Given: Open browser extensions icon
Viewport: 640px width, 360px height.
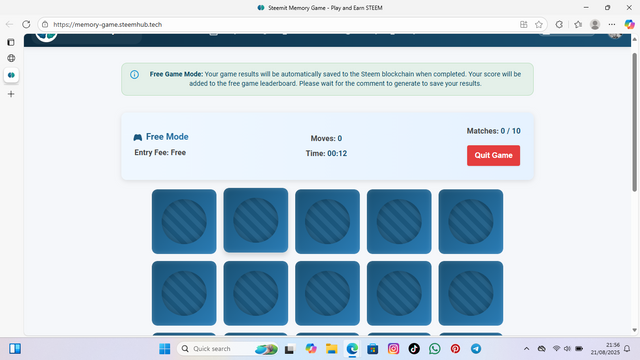Looking at the screenshot, I should coord(559,24).
